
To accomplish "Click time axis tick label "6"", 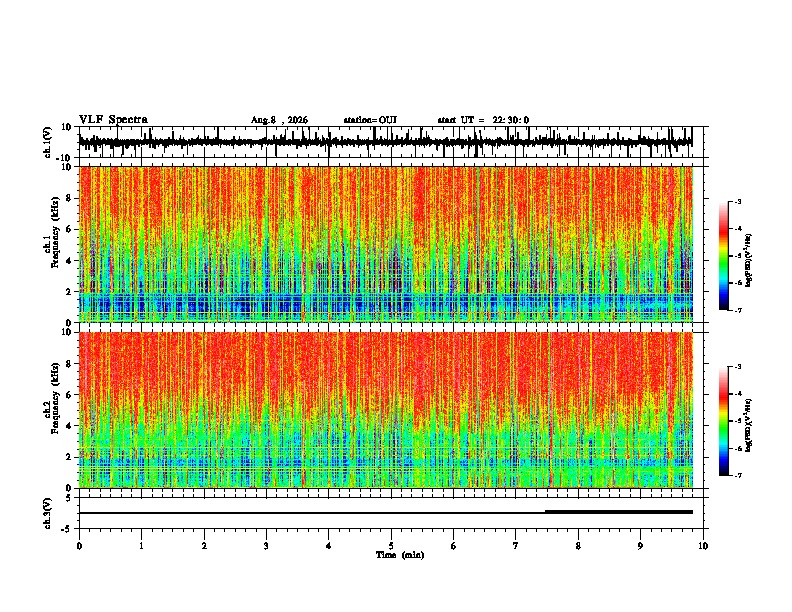I will click(x=454, y=546).
